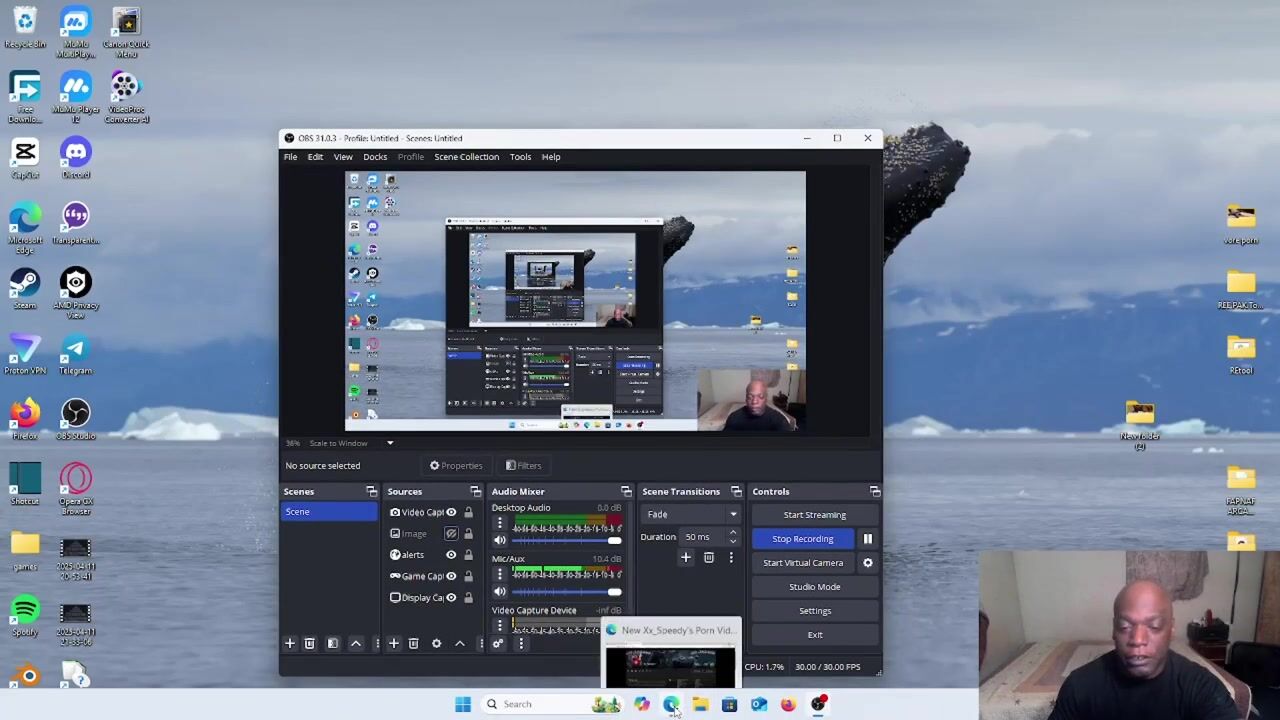Image resolution: width=1280 pixels, height=720 pixels.
Task: Open the preview scale dropdown arrow
Action: click(390, 443)
